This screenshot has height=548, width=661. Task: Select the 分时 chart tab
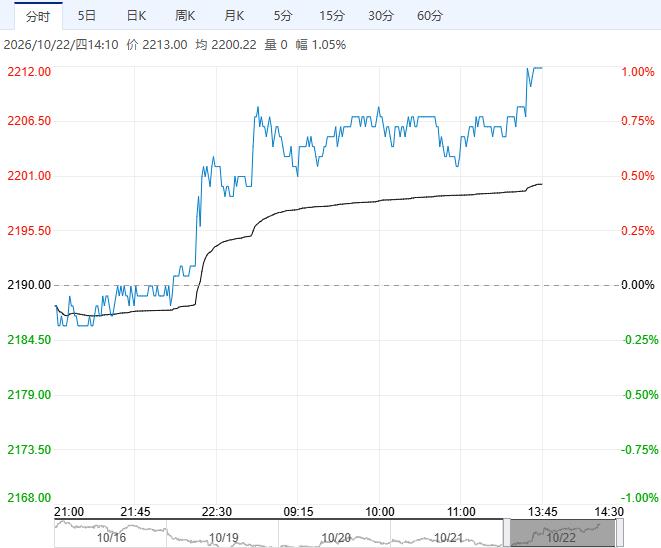click(x=38, y=16)
